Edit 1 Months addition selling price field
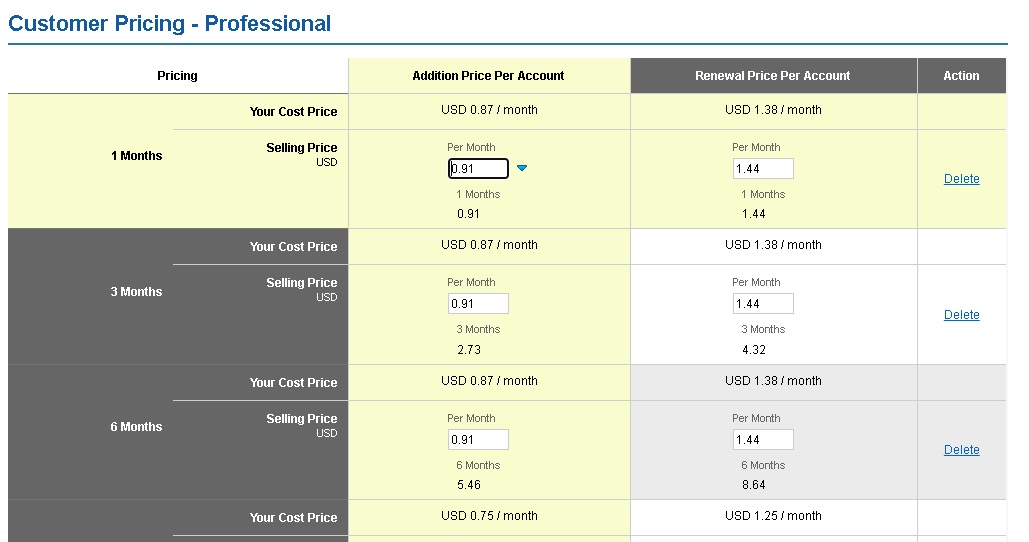The image size is (1029, 542). (x=478, y=169)
